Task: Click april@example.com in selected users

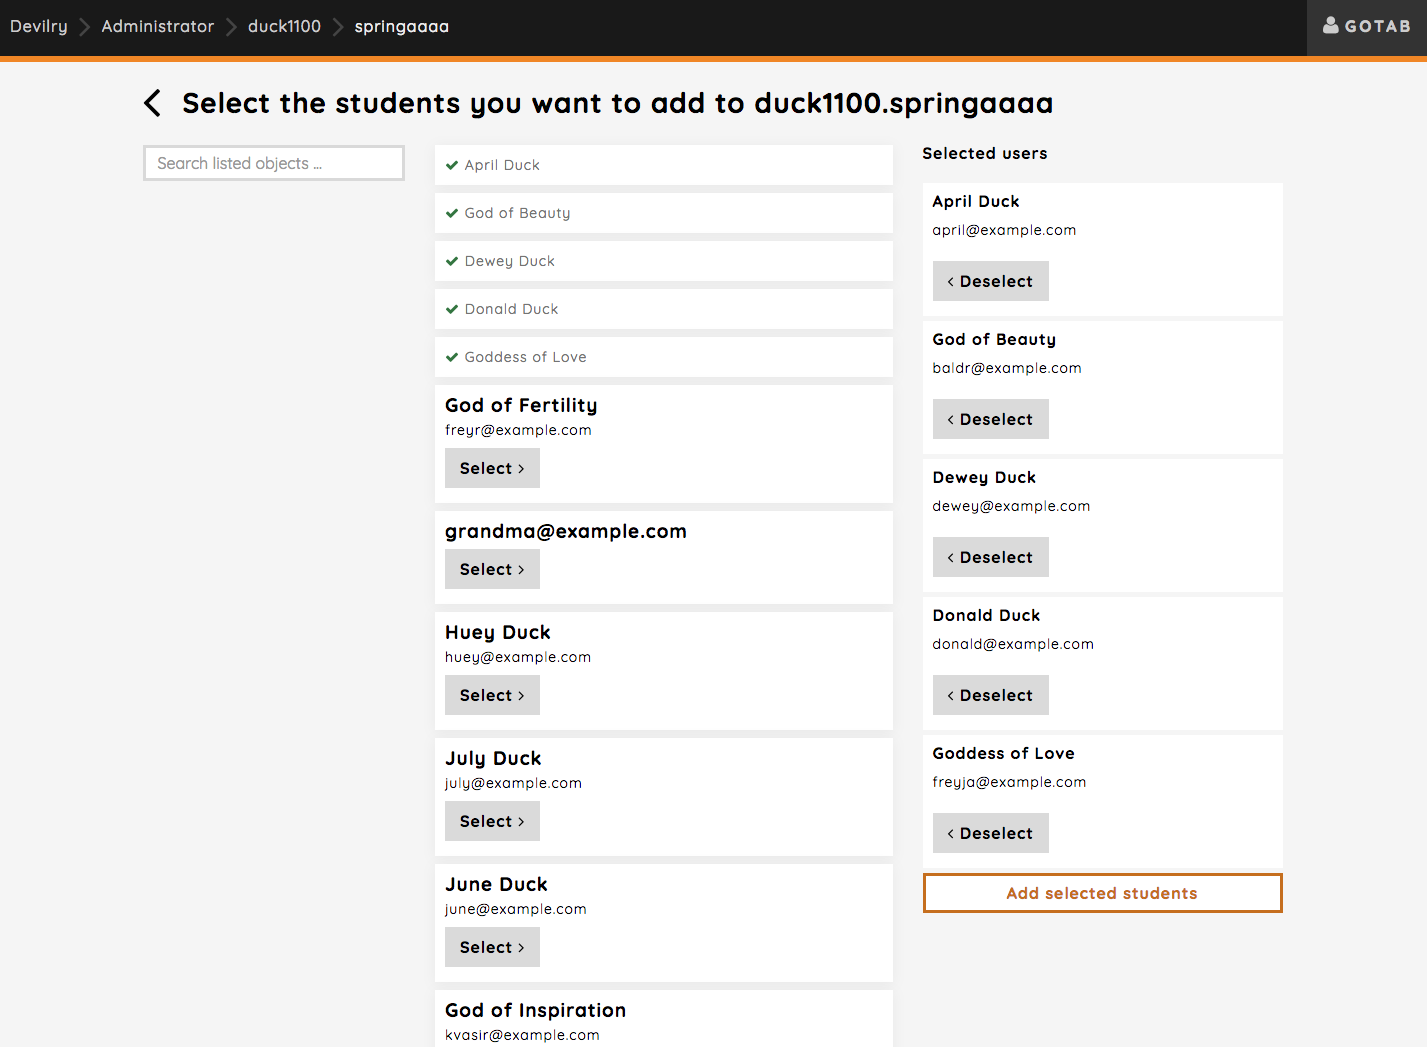Action: (1004, 230)
